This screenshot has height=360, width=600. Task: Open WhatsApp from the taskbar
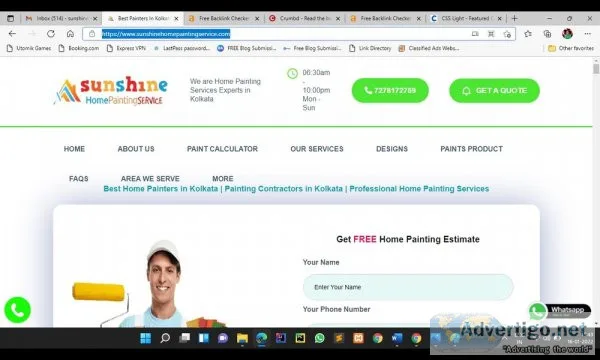[x=320, y=338]
